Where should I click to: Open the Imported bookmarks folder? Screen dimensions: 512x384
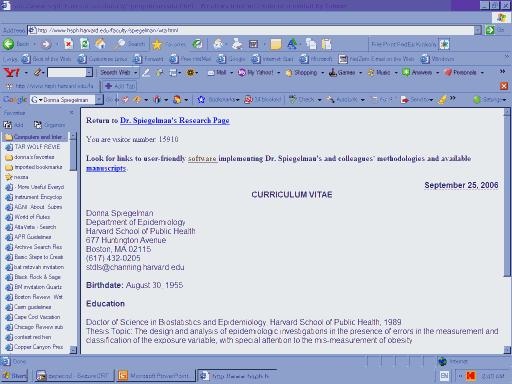point(35,167)
